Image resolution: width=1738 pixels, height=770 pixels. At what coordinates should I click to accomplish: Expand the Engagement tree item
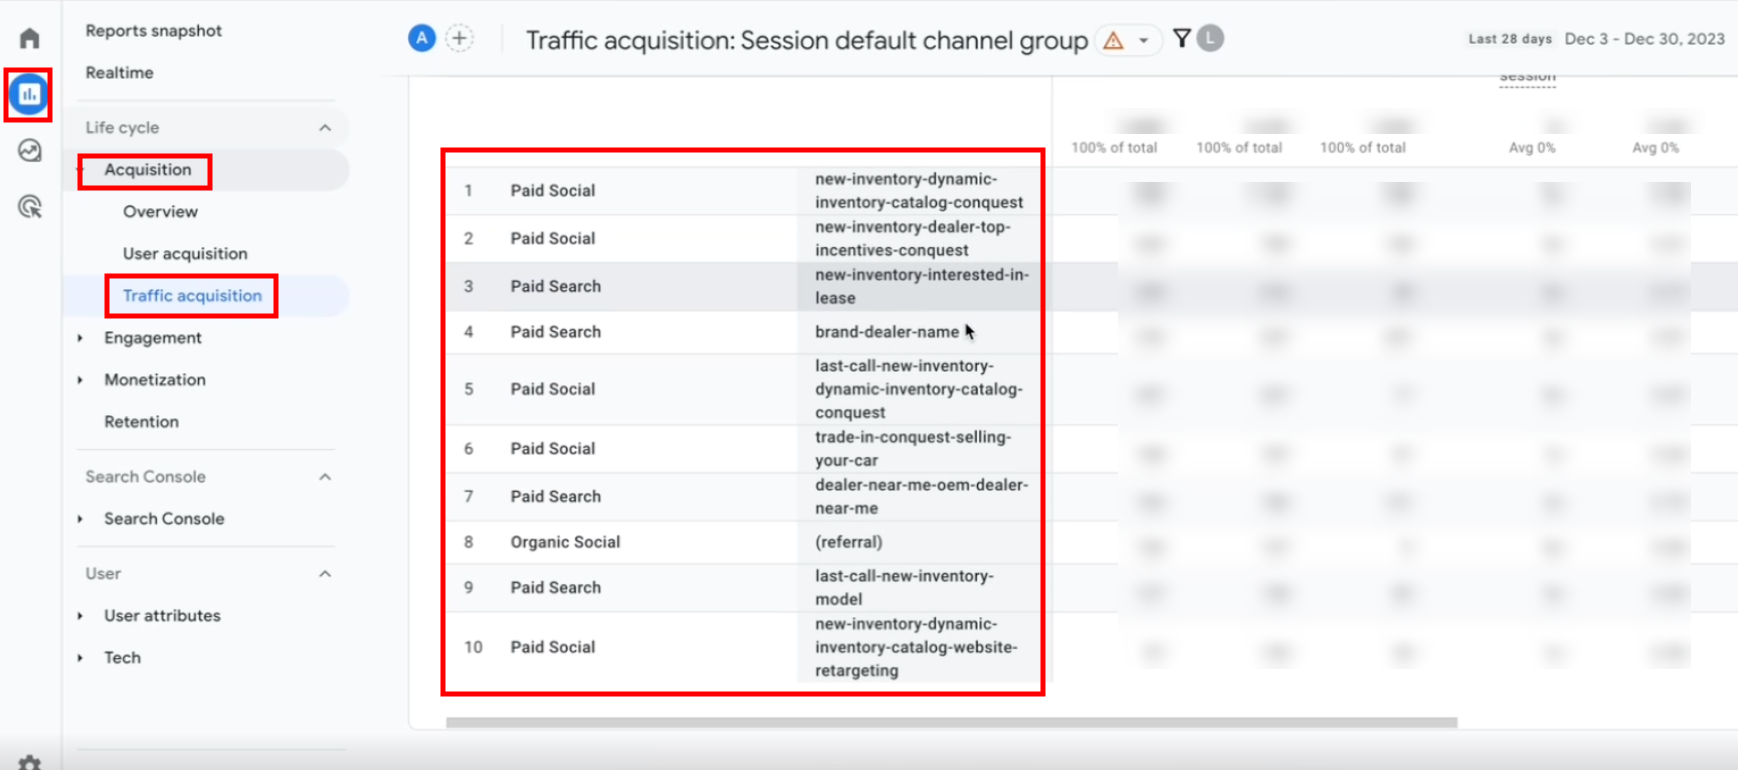click(81, 338)
